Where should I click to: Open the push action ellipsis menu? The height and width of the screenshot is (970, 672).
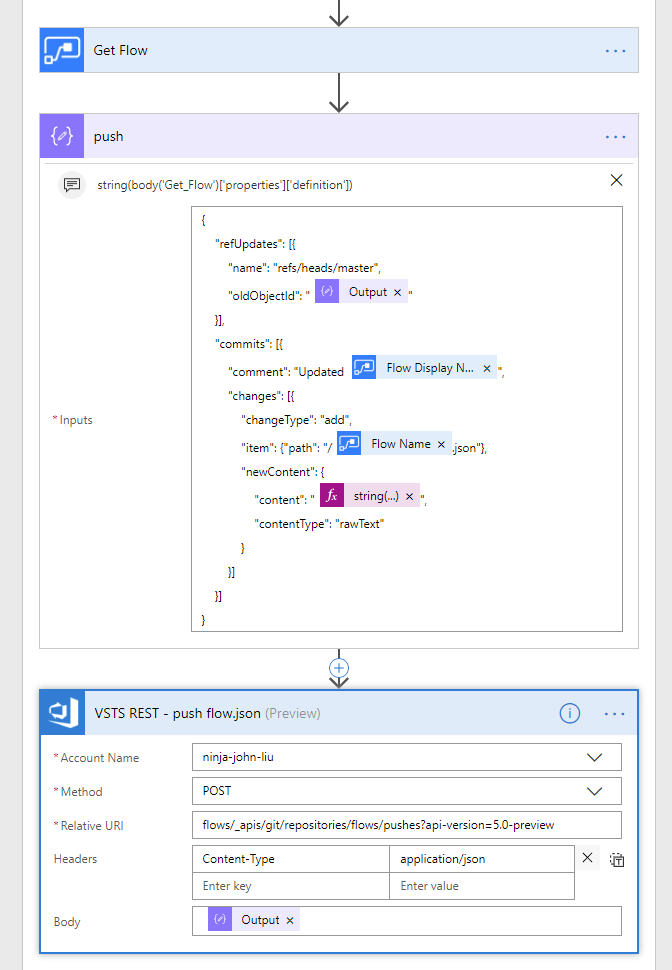click(x=615, y=136)
